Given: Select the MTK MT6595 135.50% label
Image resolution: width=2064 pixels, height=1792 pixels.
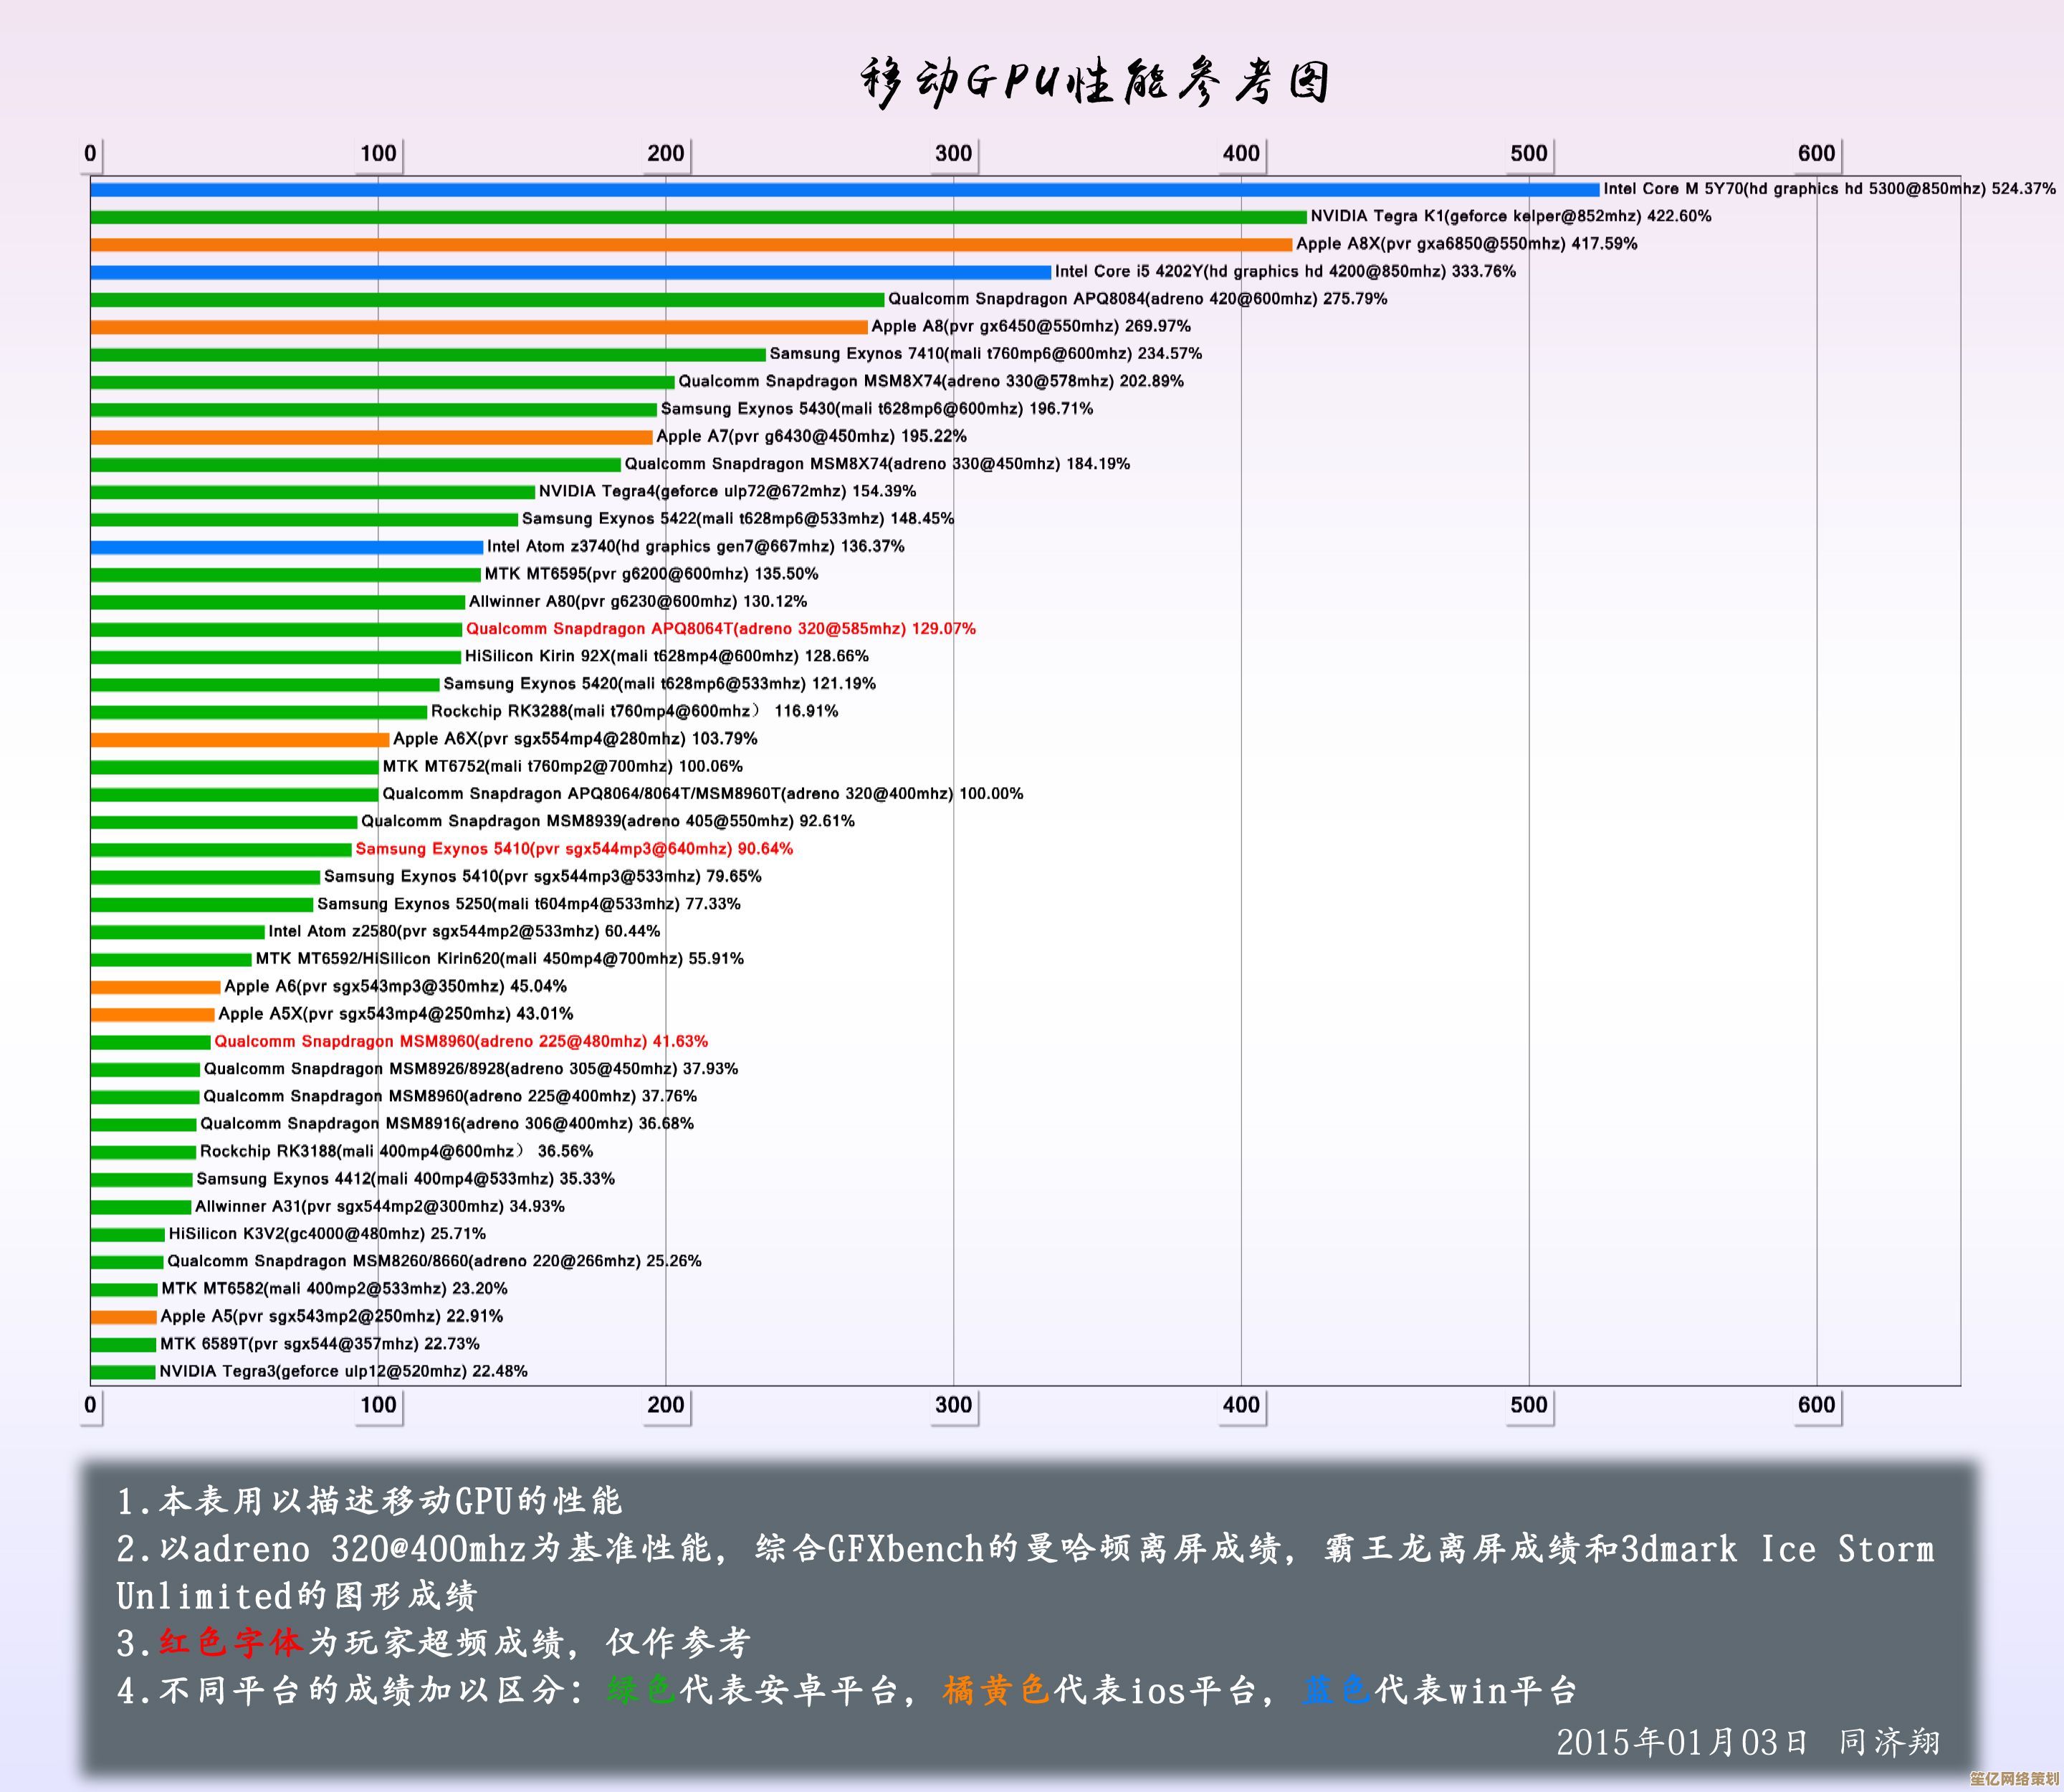Looking at the screenshot, I should pyautogui.click(x=651, y=574).
